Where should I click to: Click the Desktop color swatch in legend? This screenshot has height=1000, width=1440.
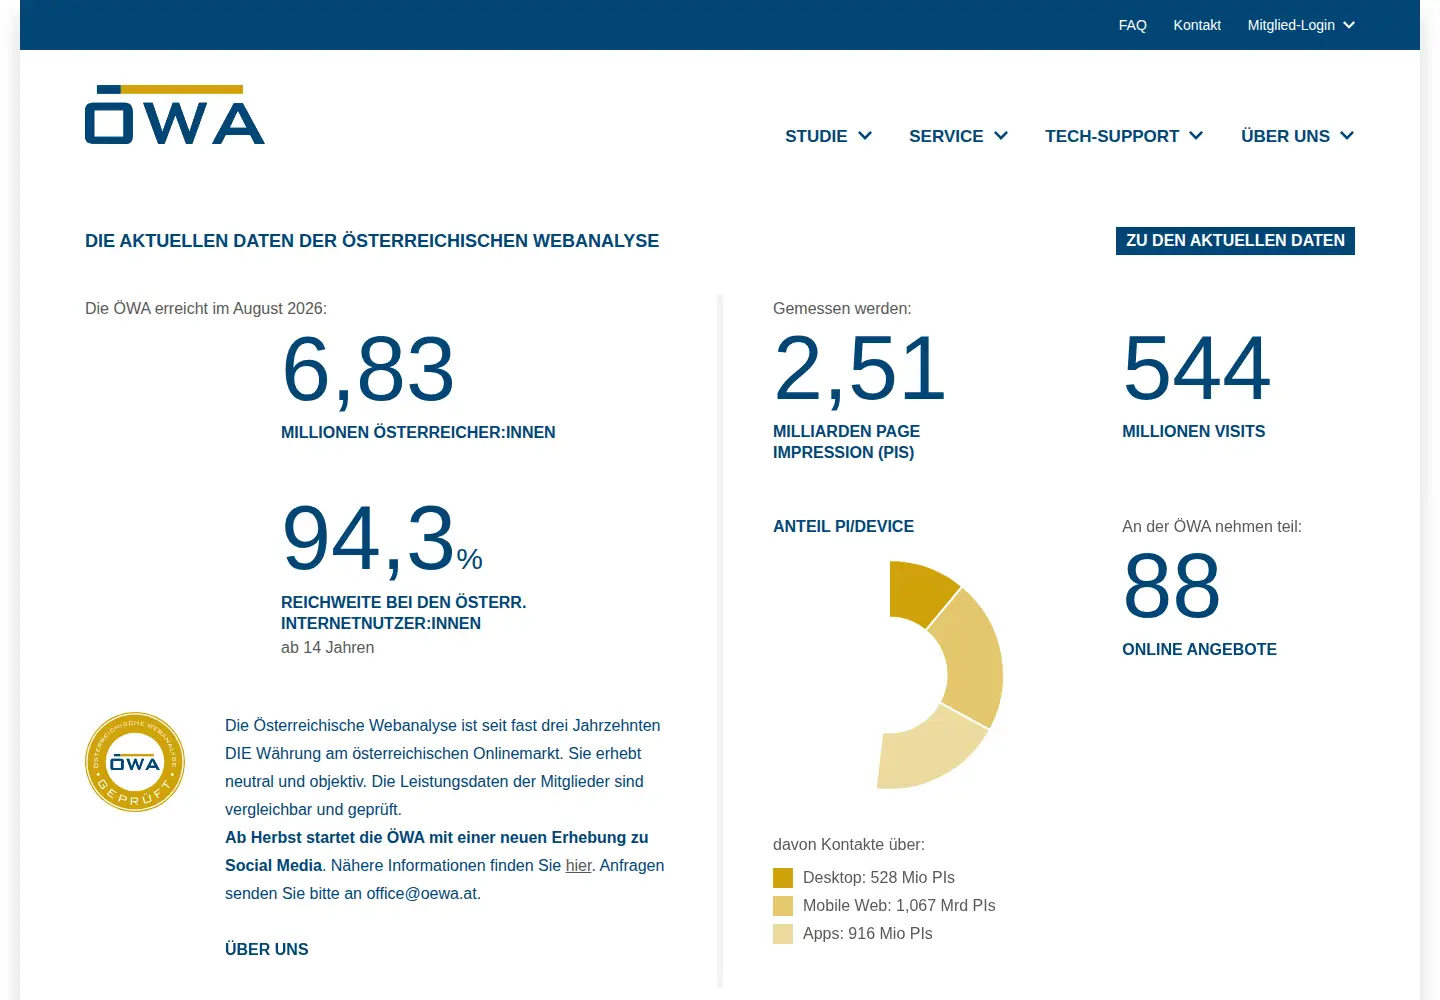tap(783, 878)
